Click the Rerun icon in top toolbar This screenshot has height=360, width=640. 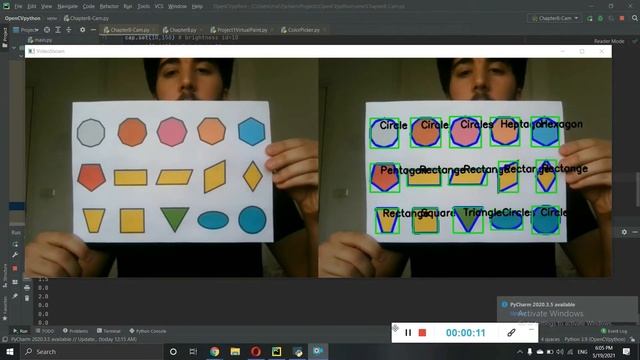(590, 18)
